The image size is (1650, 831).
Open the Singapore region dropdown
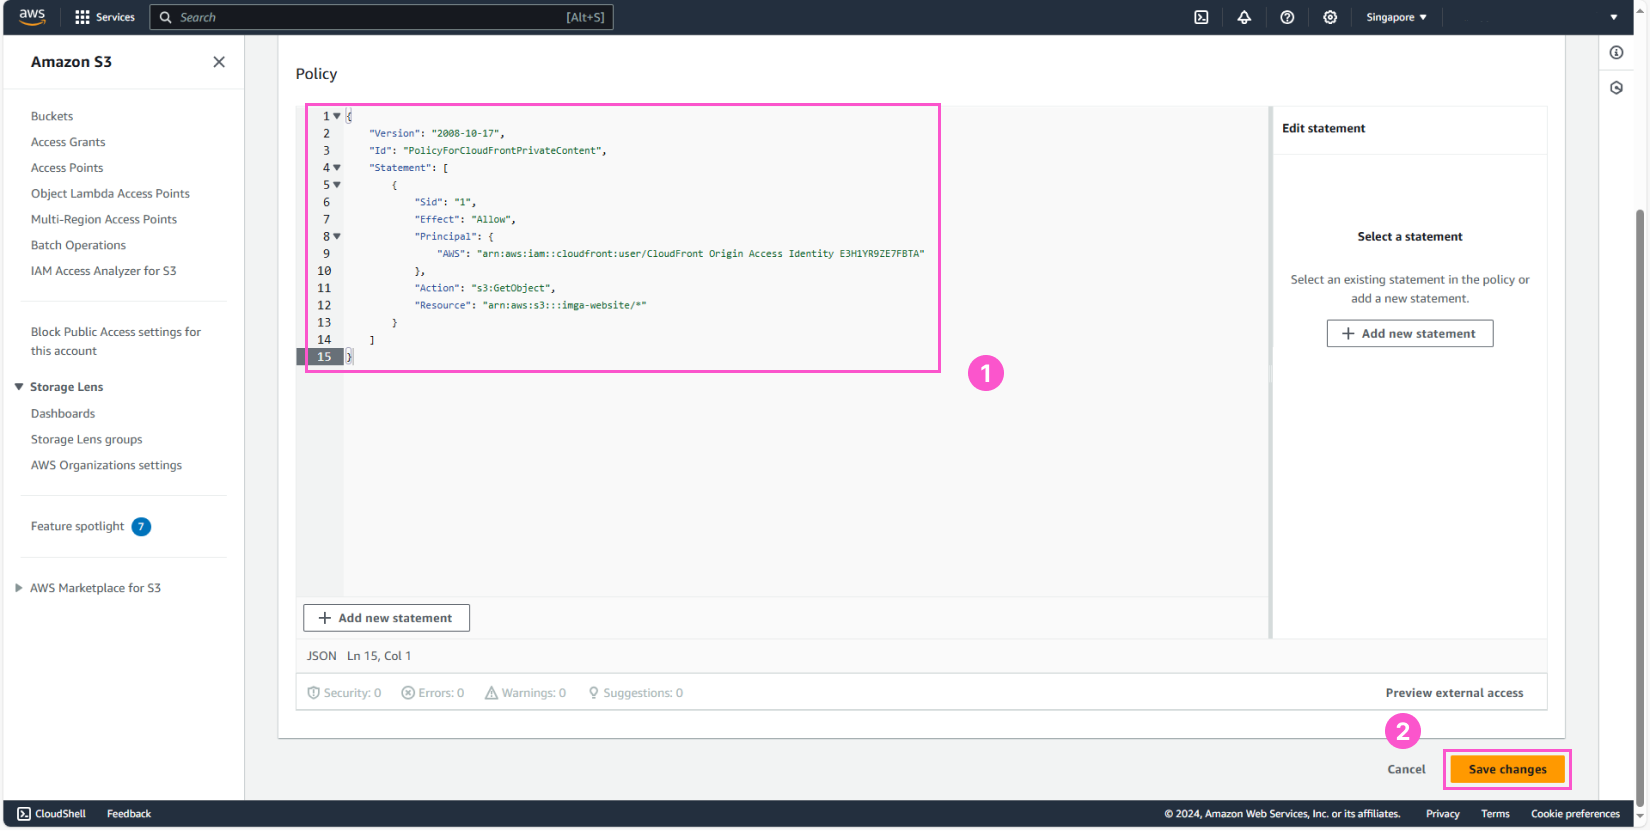click(x=1396, y=17)
